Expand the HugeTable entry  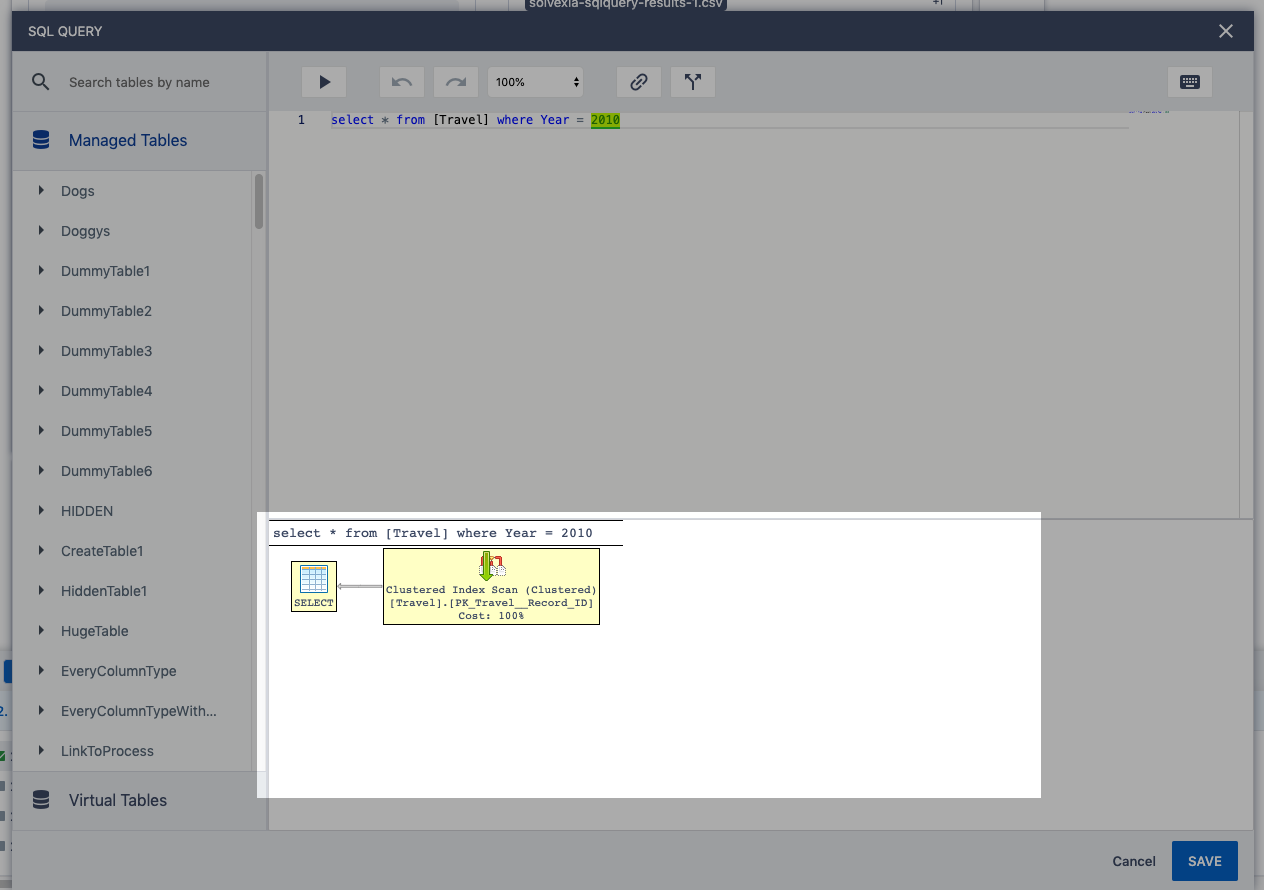pyautogui.click(x=41, y=630)
